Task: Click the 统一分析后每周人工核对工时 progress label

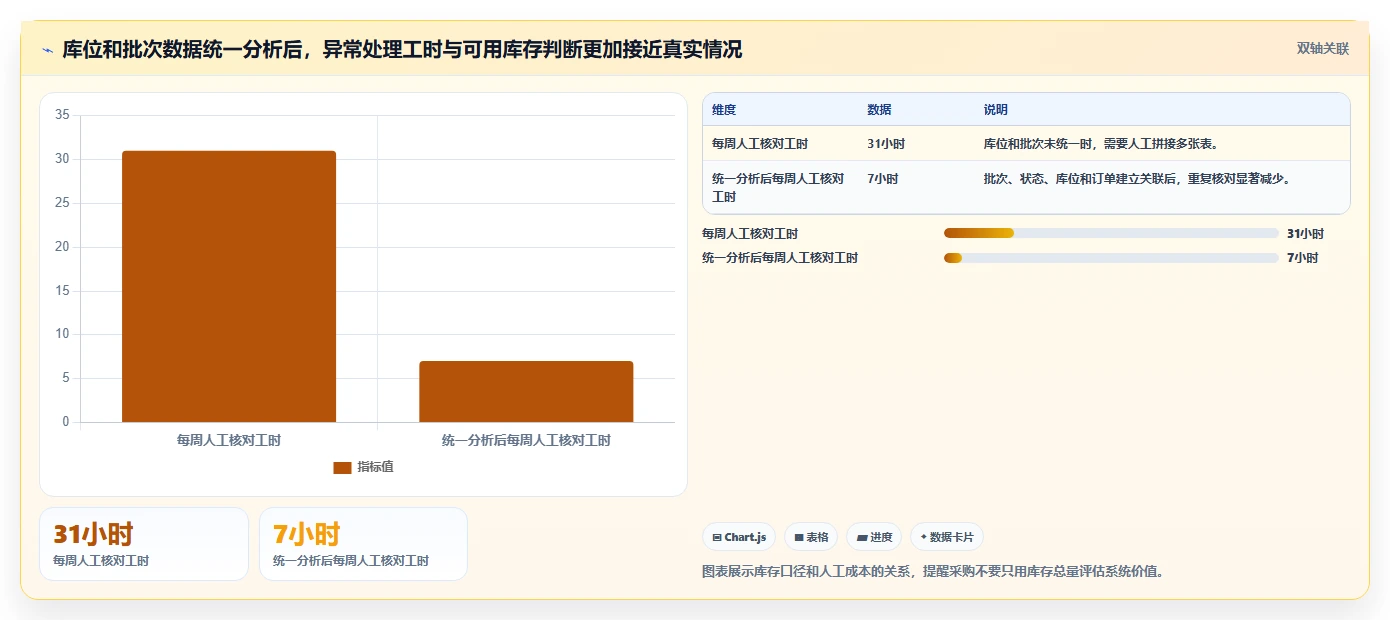Action: pos(780,258)
